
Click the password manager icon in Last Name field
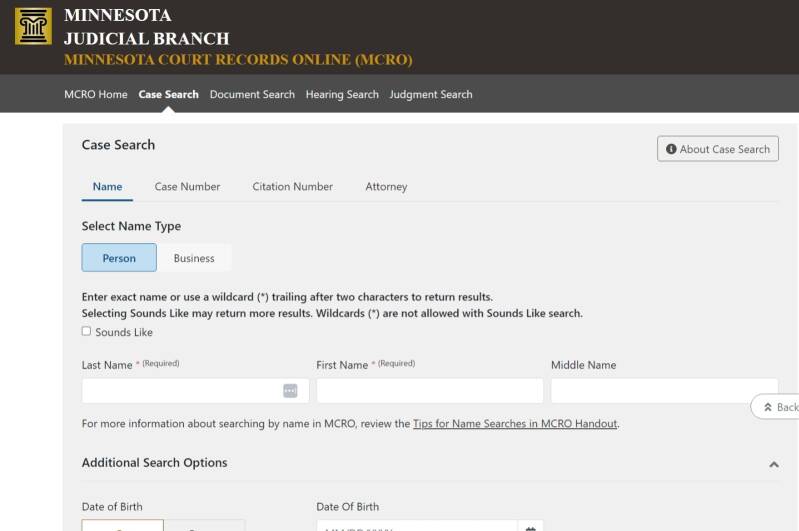coord(290,391)
